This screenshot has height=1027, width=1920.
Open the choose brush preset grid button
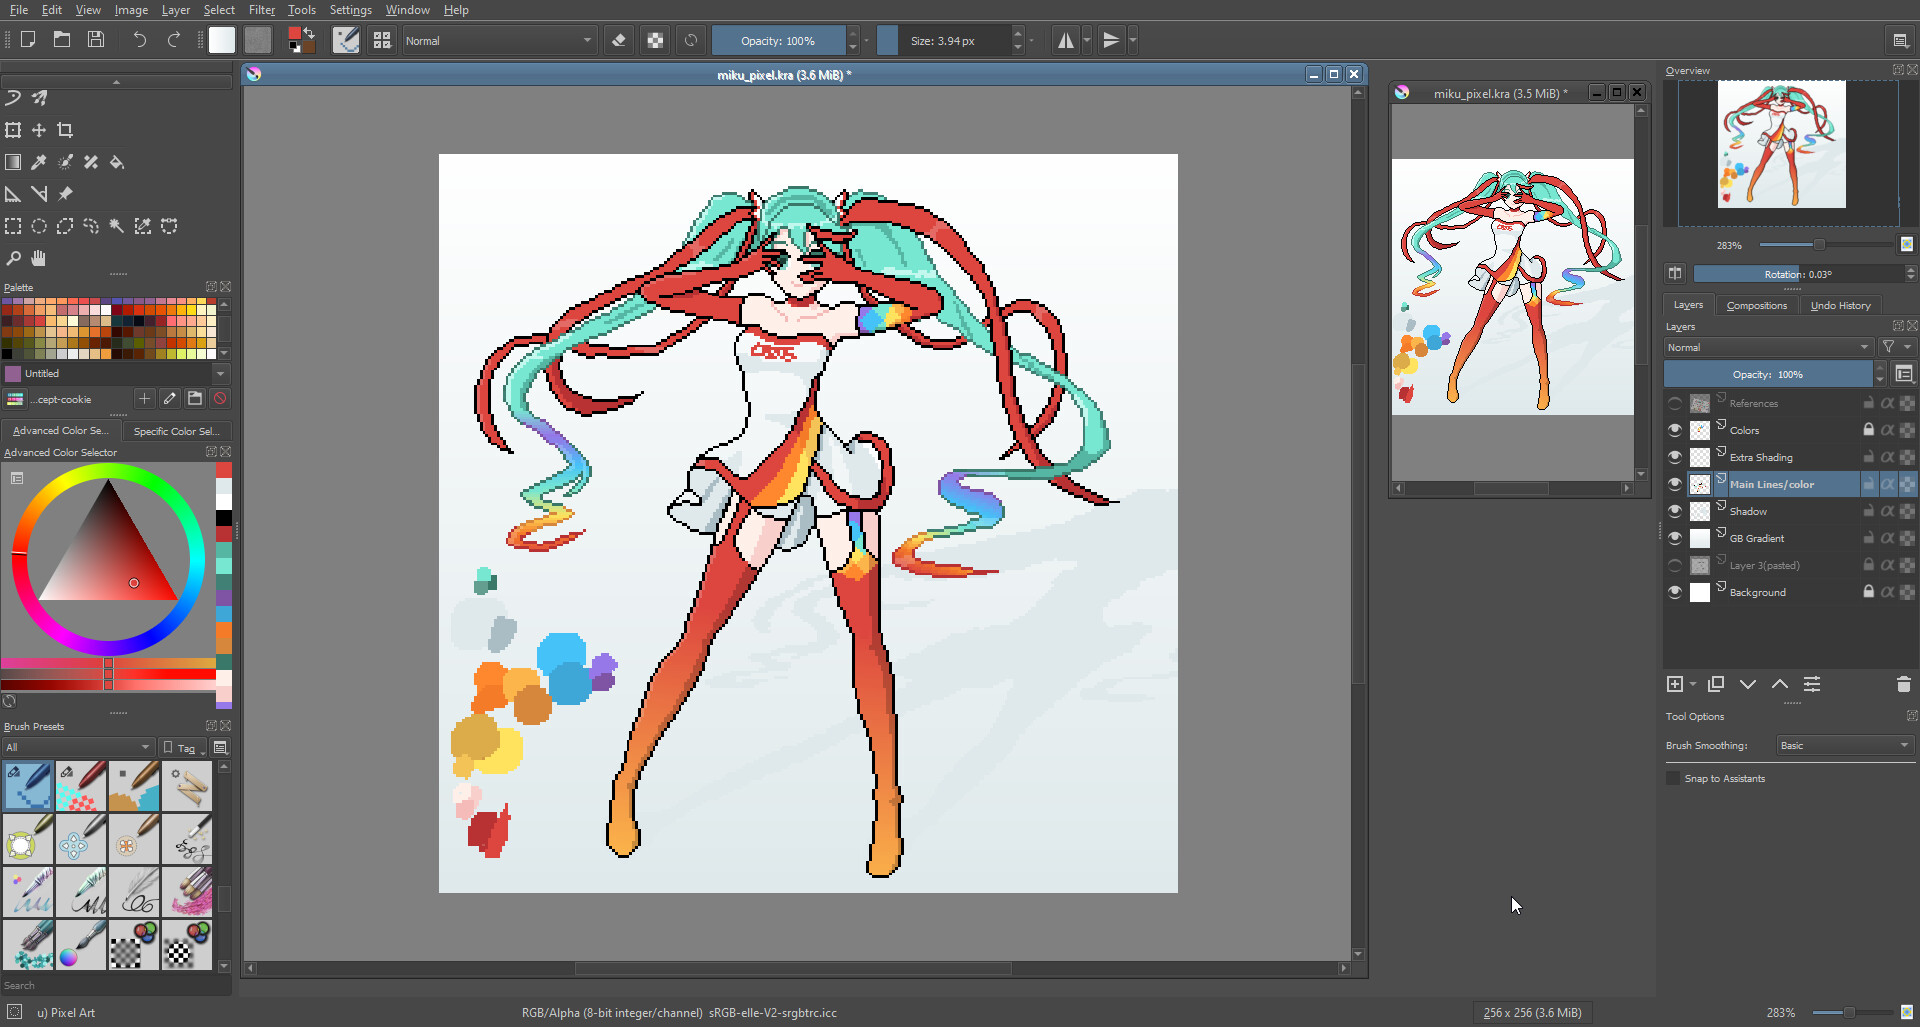point(382,40)
